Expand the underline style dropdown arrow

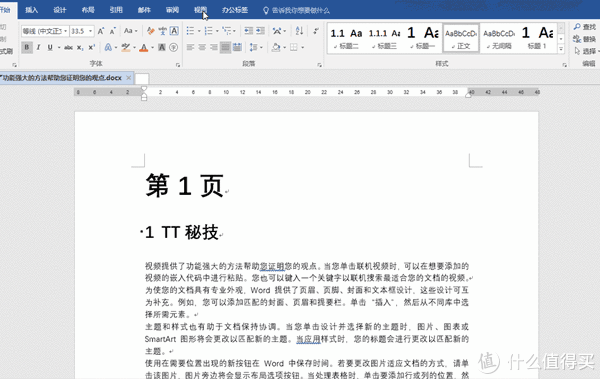click(x=59, y=47)
